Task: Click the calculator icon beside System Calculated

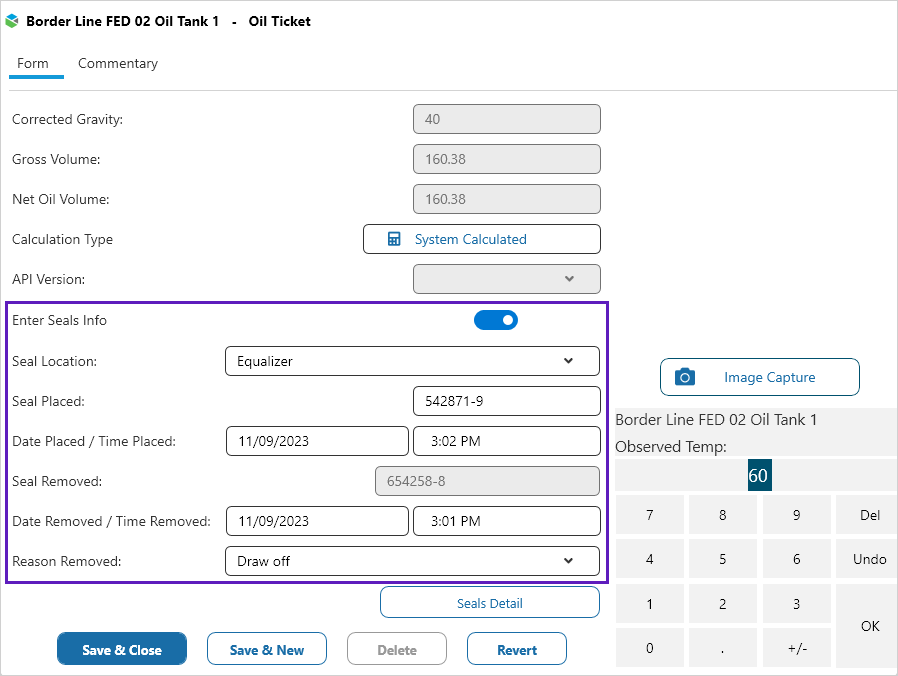Action: (394, 239)
